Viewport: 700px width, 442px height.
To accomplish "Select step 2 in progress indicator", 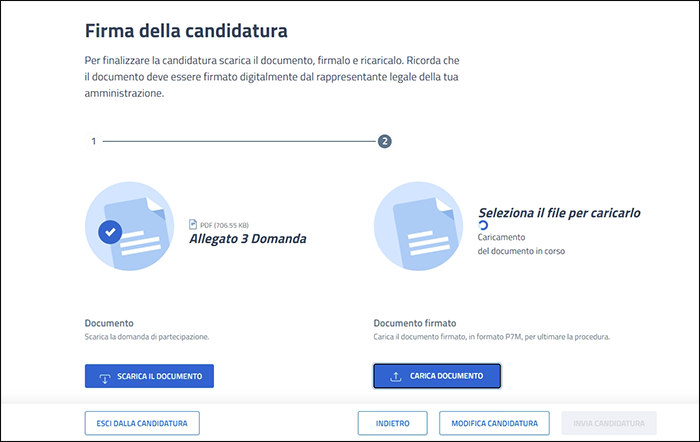I will point(384,141).
